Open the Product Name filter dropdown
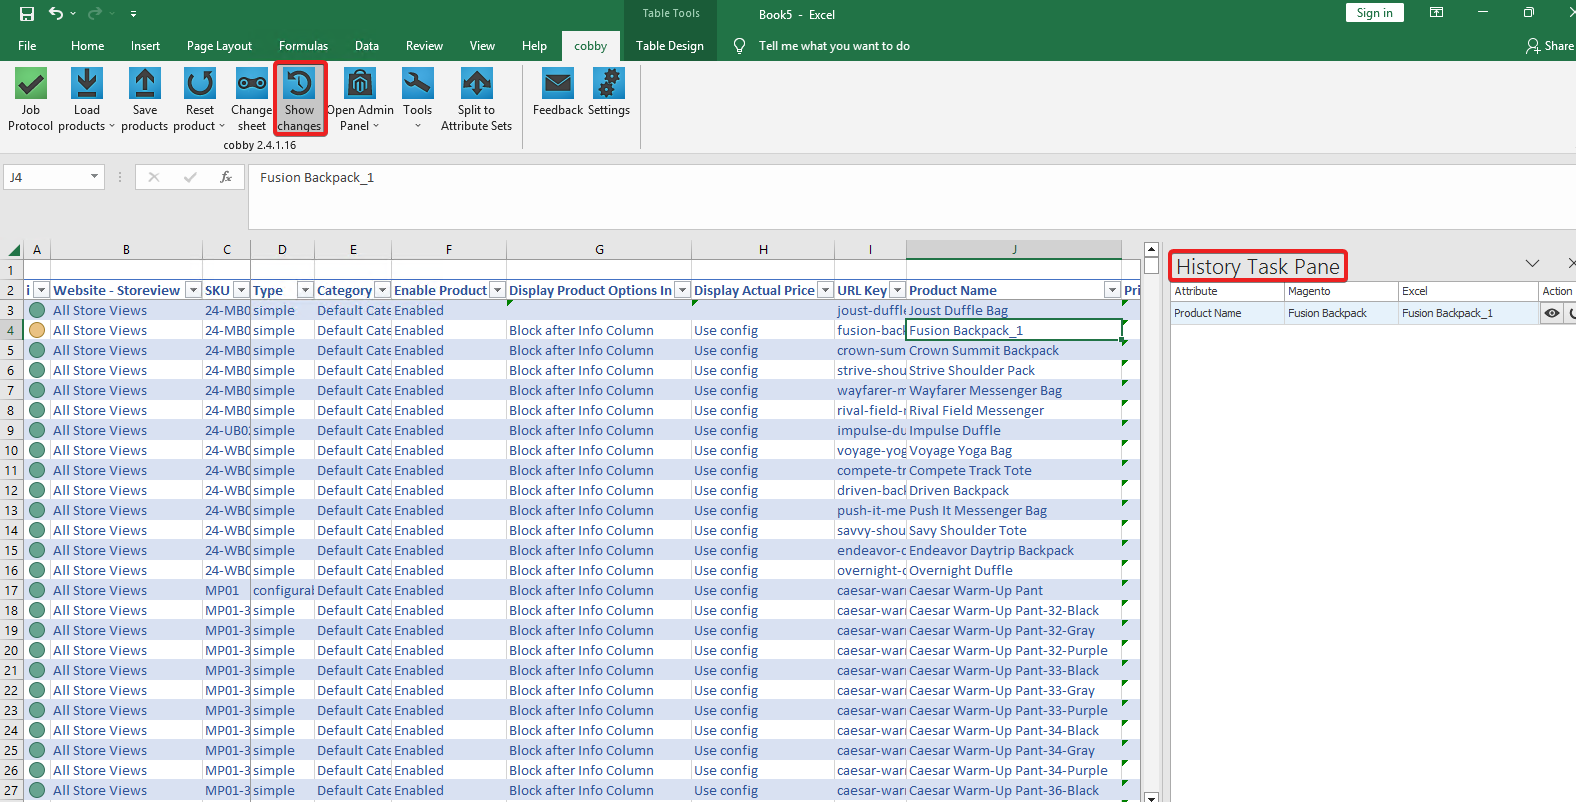The image size is (1576, 802). coord(1112,290)
